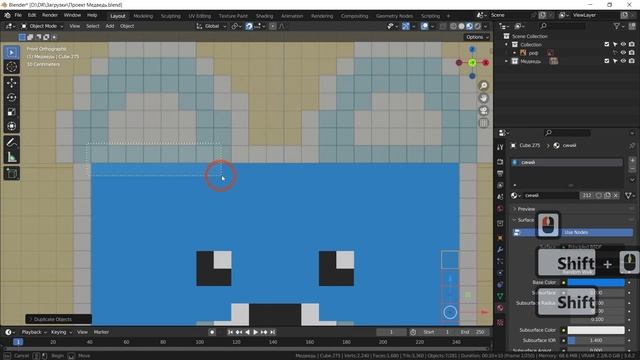Open outliner filter dropdown funnel
640x360 pixels.
619,26
